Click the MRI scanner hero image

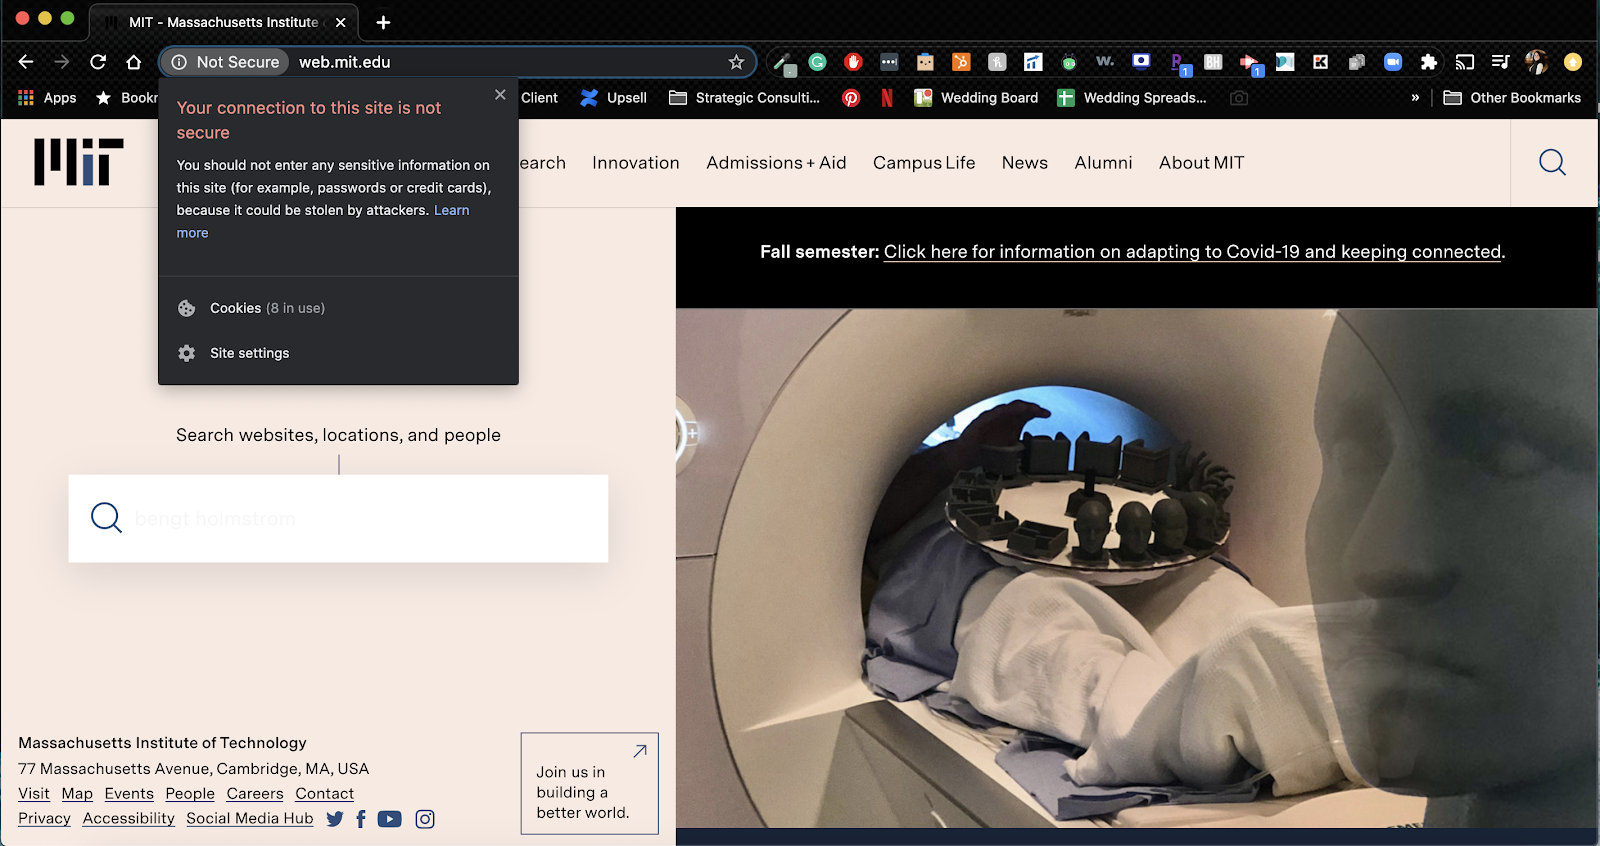point(1137,568)
